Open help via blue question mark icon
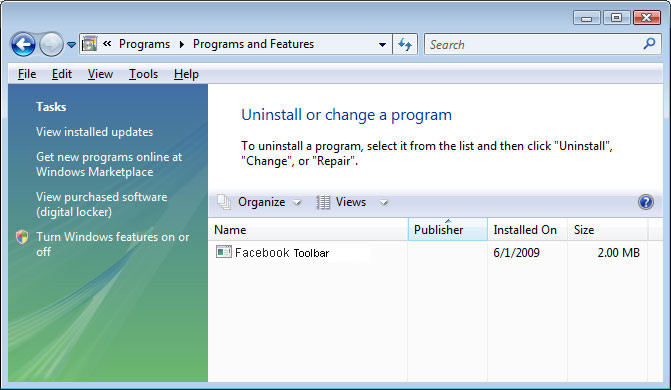Viewport: 671px width, 390px height. (645, 202)
